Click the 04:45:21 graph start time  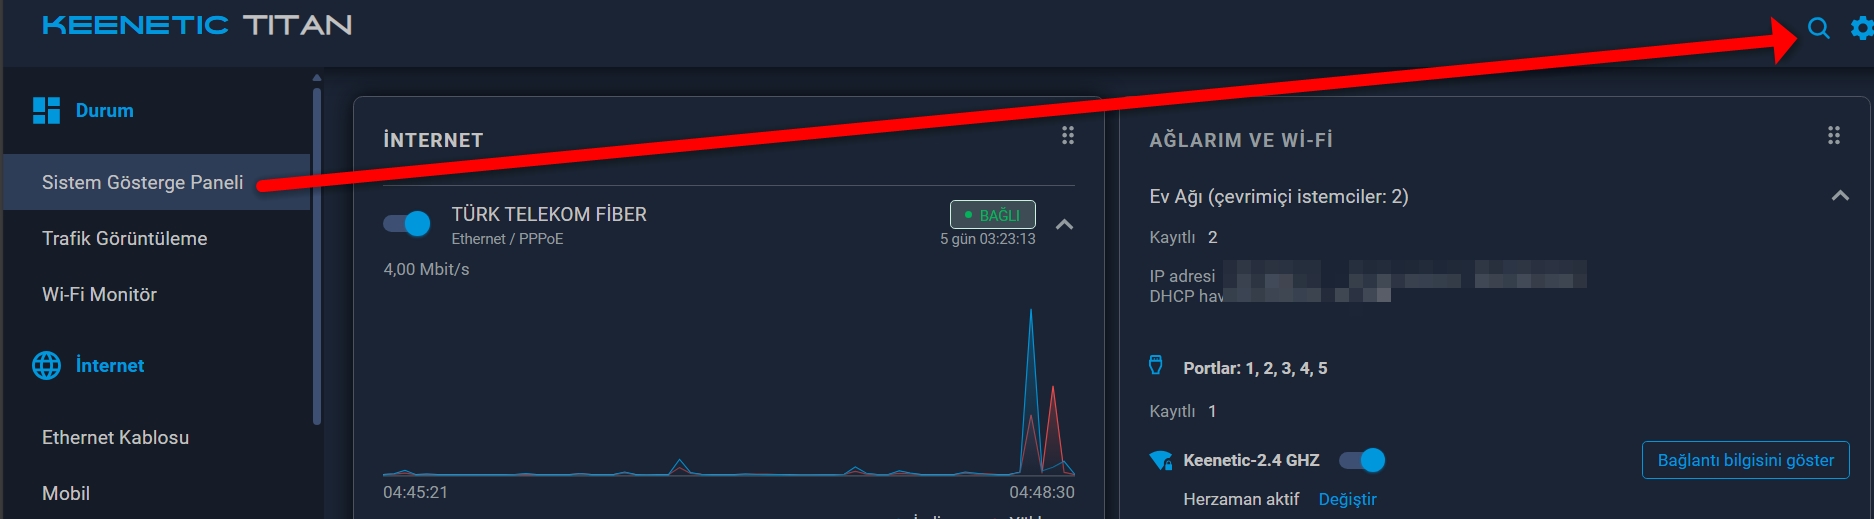415,492
